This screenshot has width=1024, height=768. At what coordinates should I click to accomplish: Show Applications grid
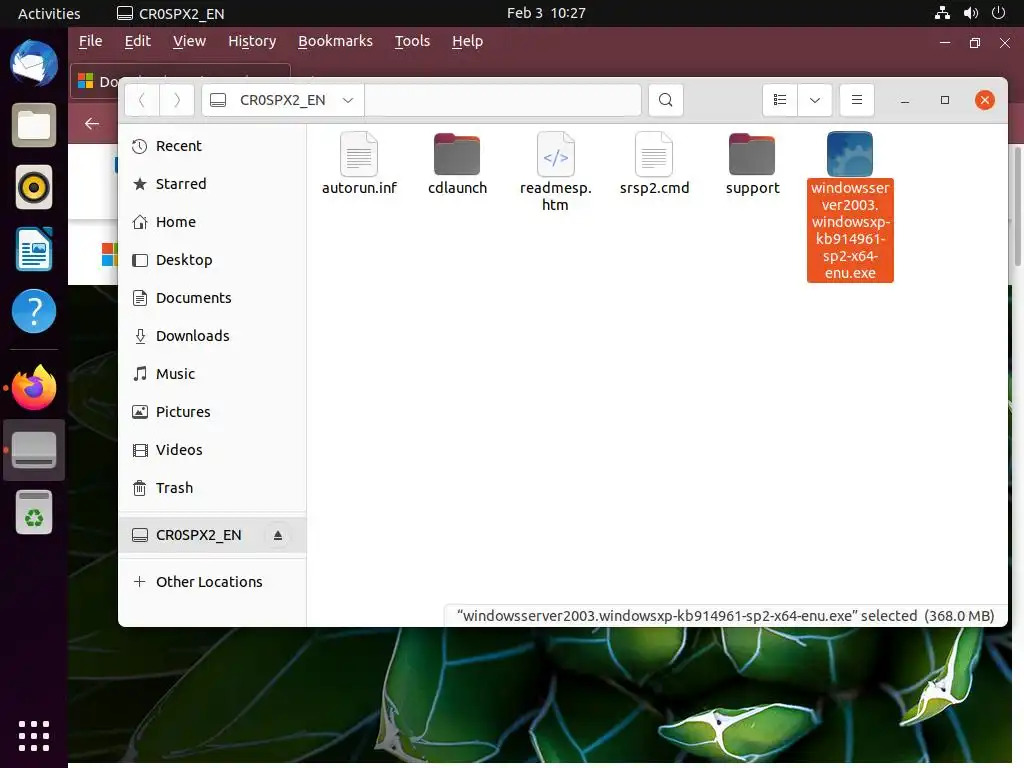point(34,736)
